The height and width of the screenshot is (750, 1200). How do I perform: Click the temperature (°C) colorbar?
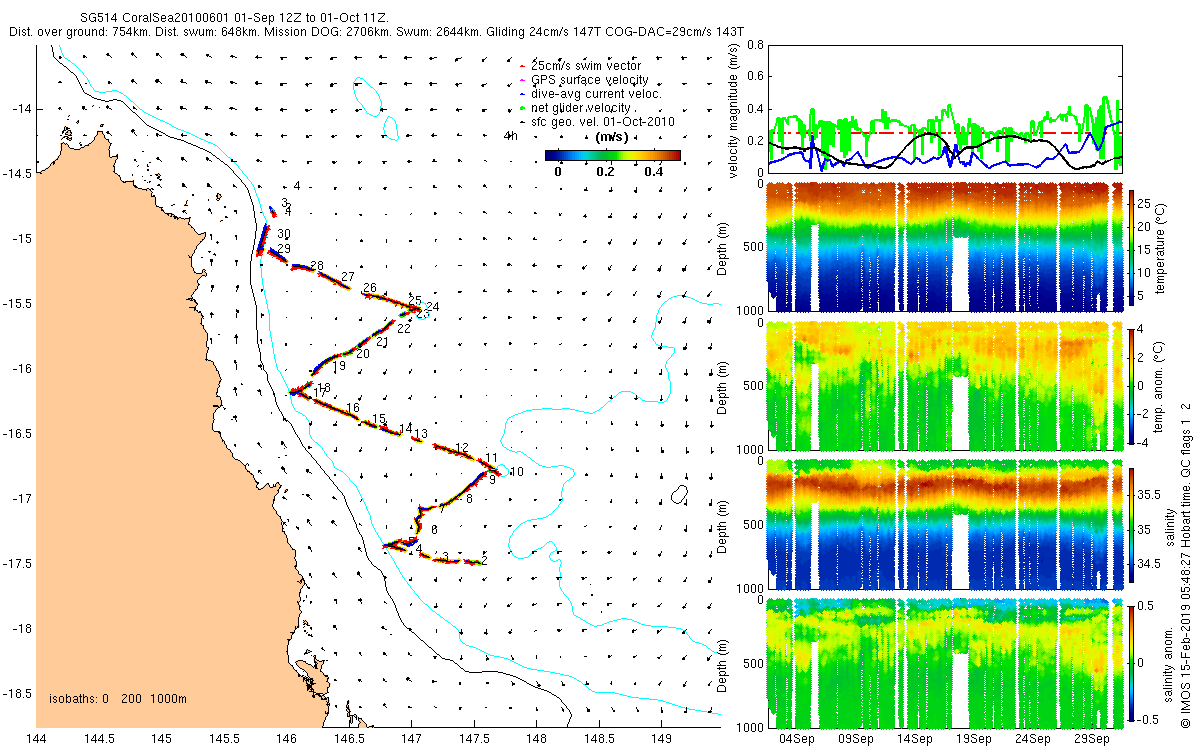point(1132,248)
